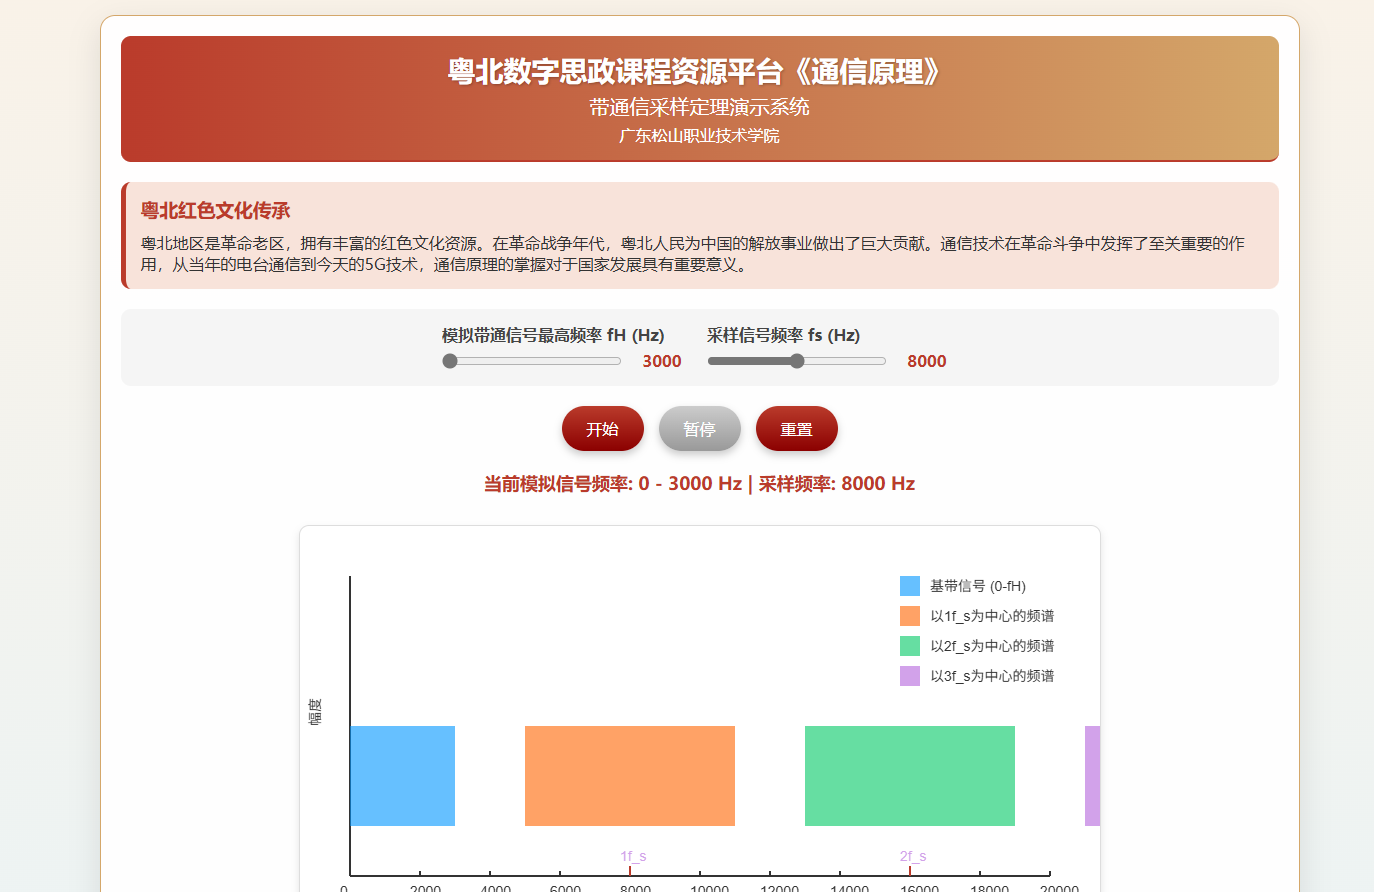The image size is (1374, 892).
Task: Click the 开始 start button
Action: [602, 429]
